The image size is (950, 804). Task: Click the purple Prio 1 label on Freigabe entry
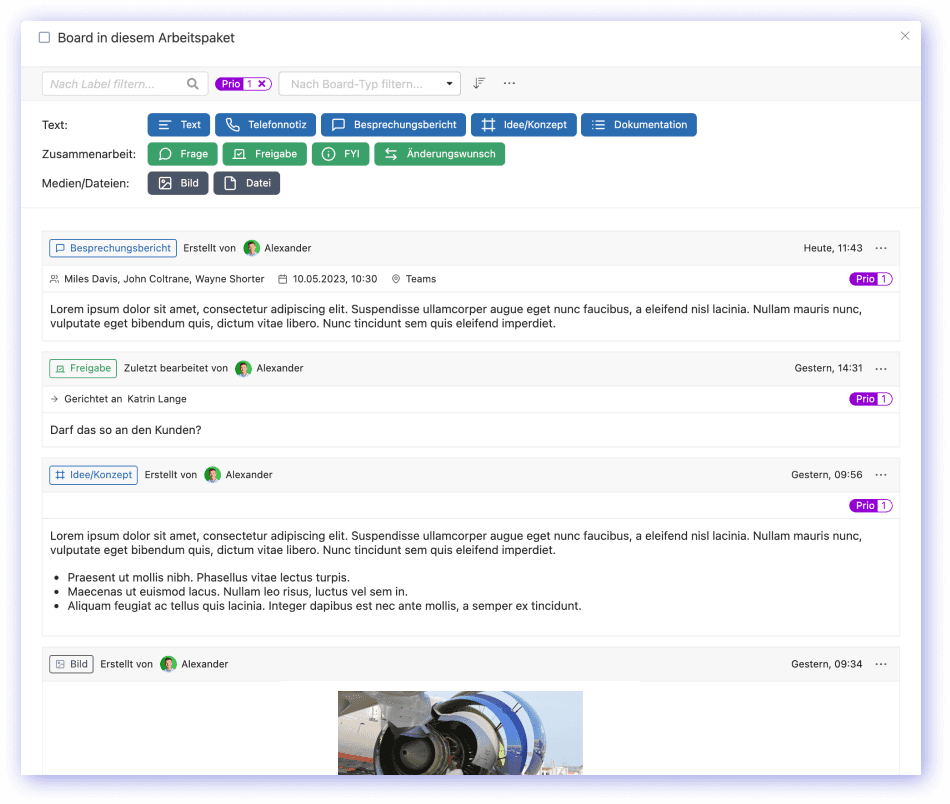(x=870, y=399)
